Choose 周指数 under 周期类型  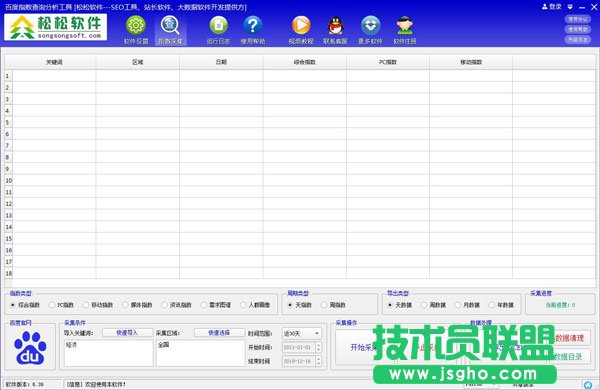[x=324, y=305]
